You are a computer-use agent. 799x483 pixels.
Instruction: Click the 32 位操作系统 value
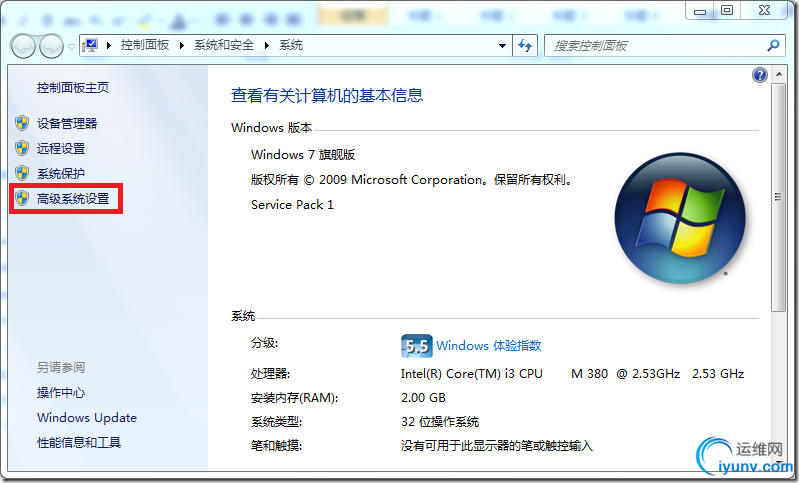tap(440, 422)
